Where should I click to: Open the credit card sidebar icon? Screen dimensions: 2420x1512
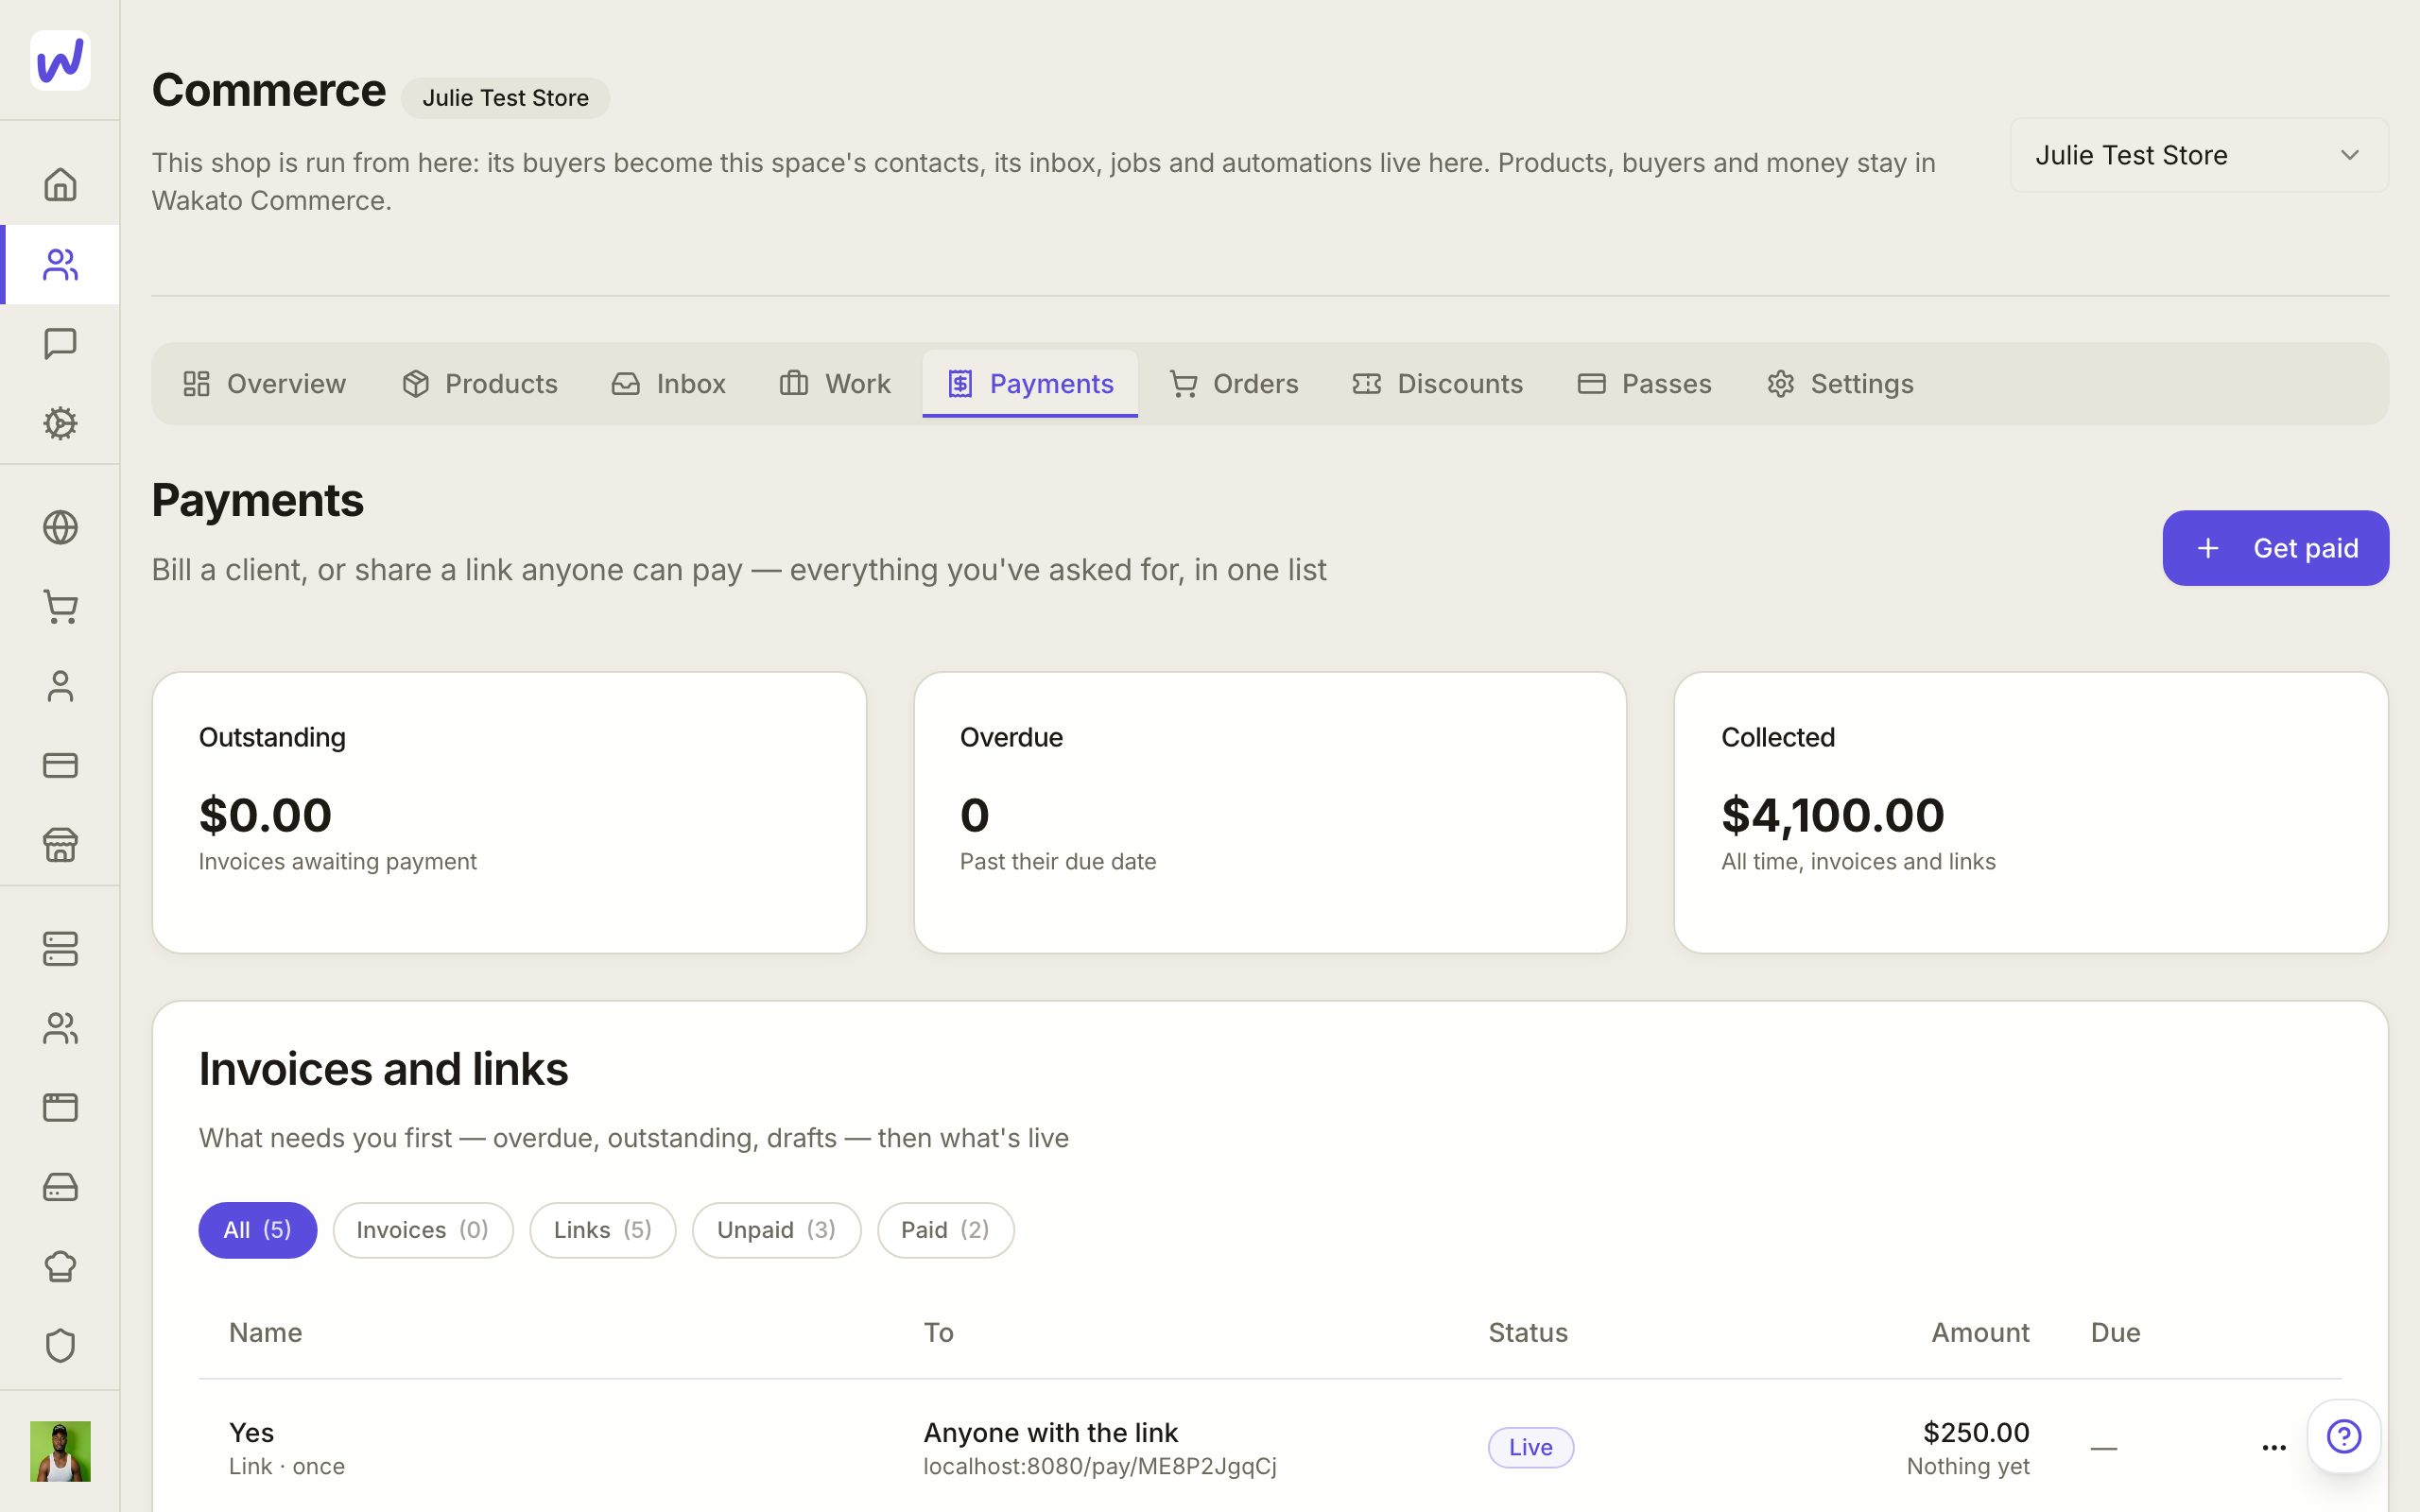point(60,765)
